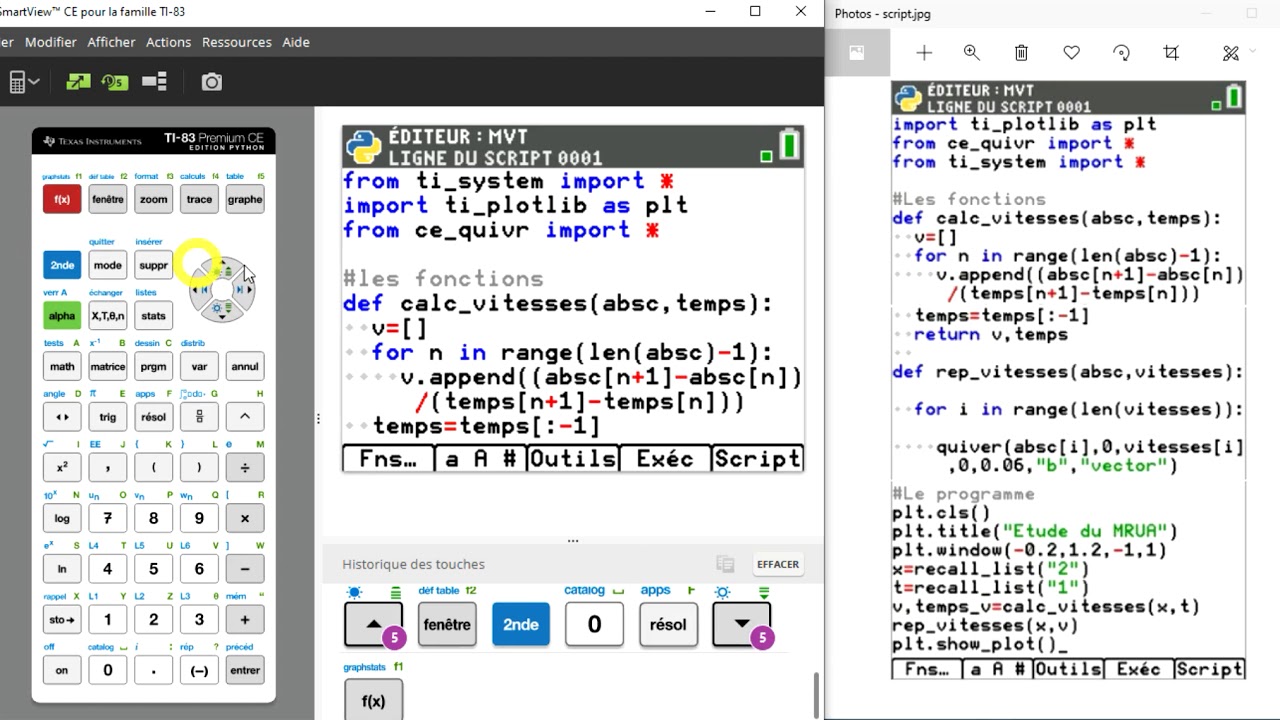Click the matrice key
The width and height of the screenshot is (1280, 720).
pos(108,366)
